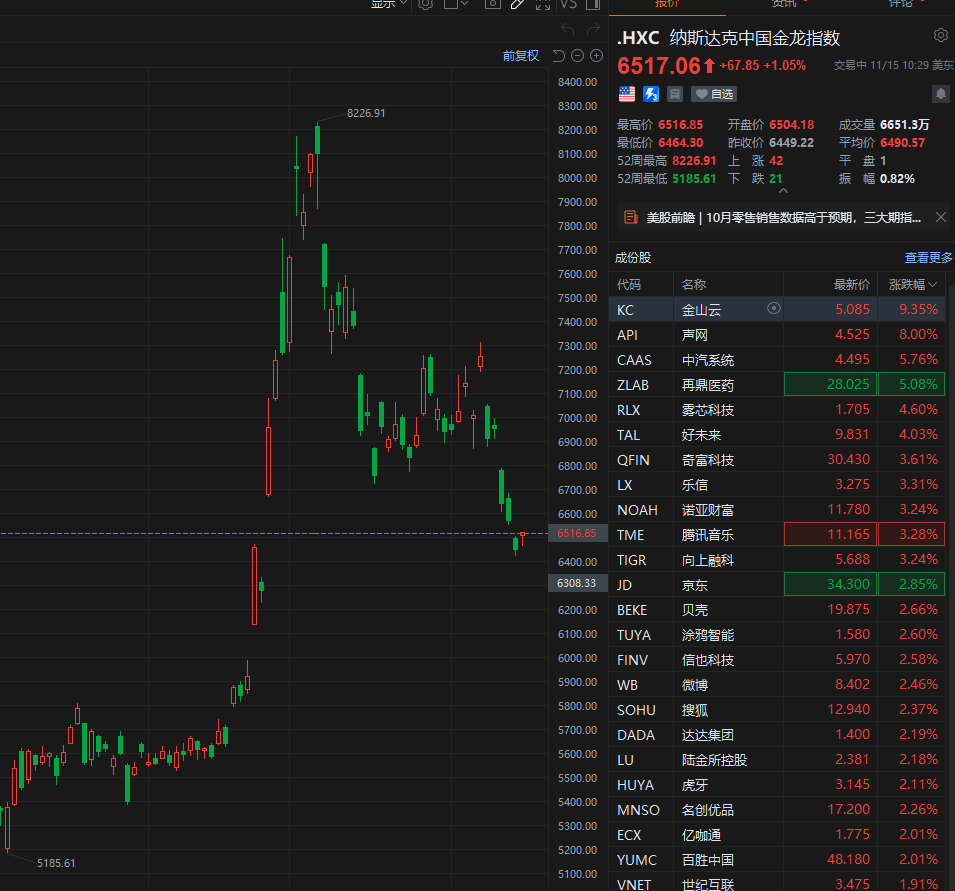955x891 pixels.
Task: Select the KC 金山云 row
Action: coord(777,309)
